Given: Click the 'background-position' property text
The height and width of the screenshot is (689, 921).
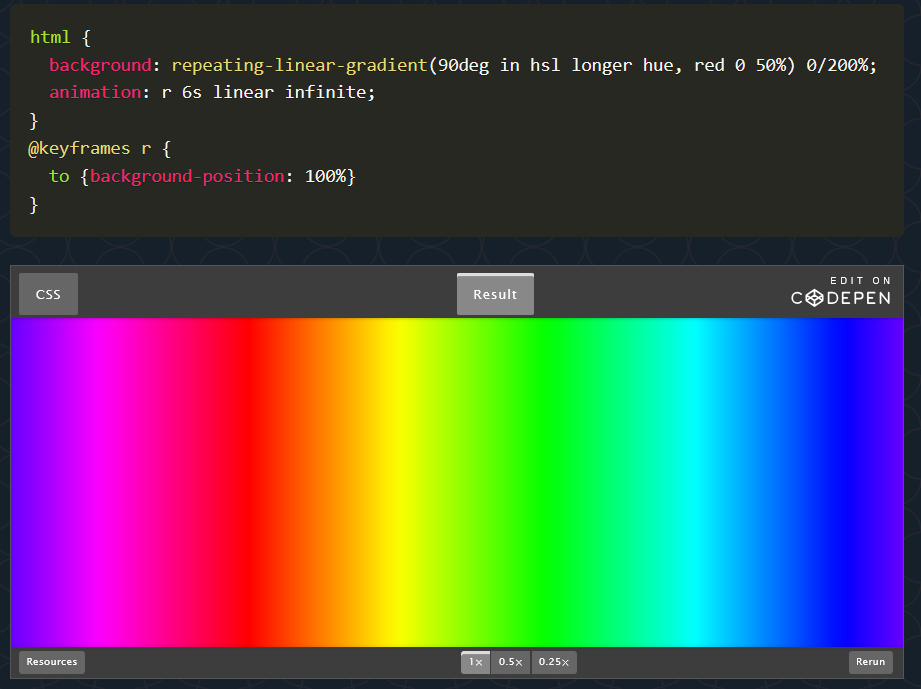Looking at the screenshot, I should 187,176.
